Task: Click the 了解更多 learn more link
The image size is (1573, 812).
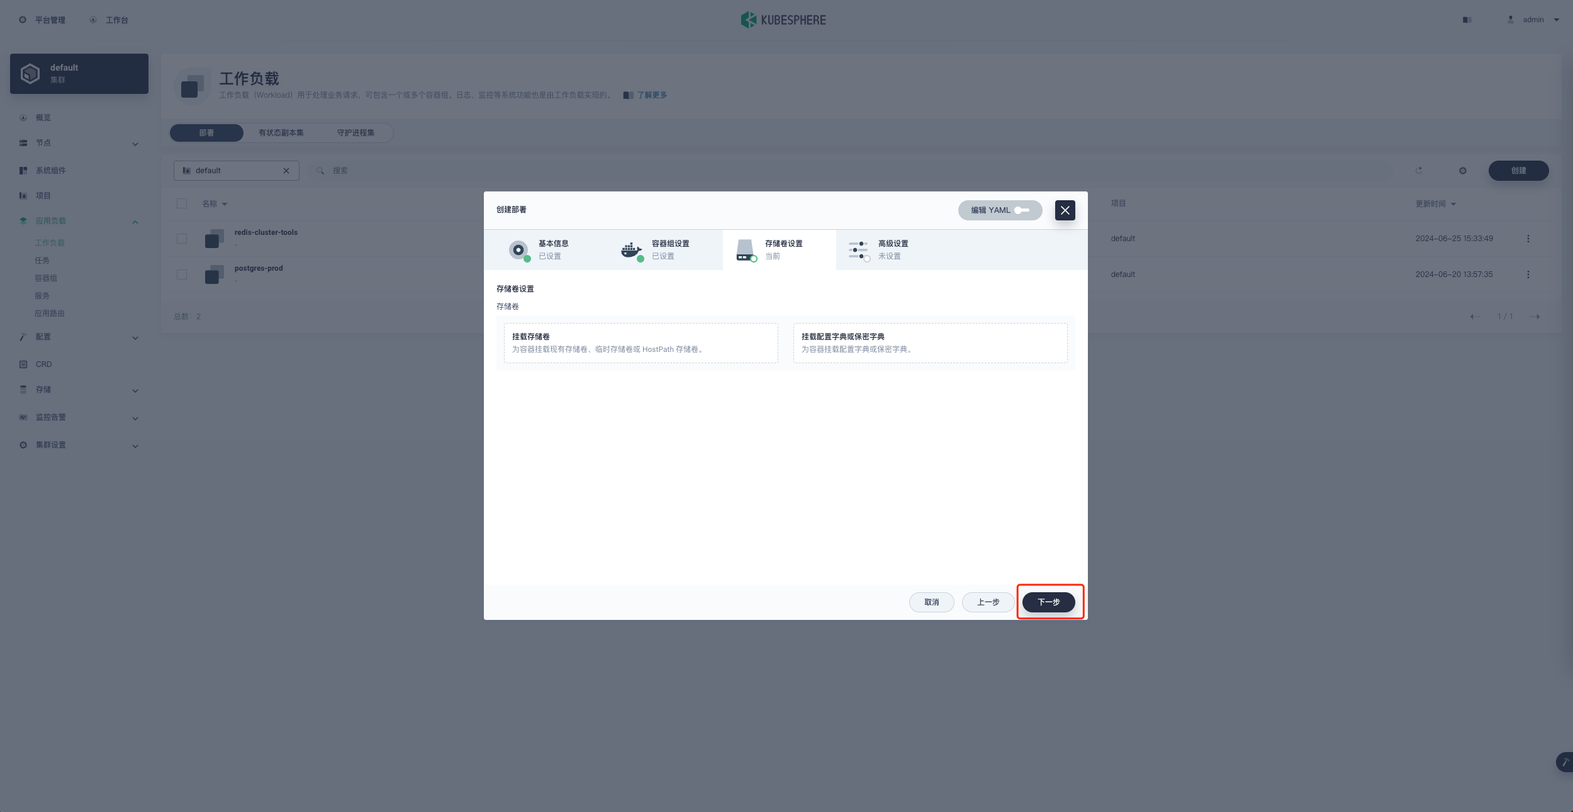Action: [652, 96]
